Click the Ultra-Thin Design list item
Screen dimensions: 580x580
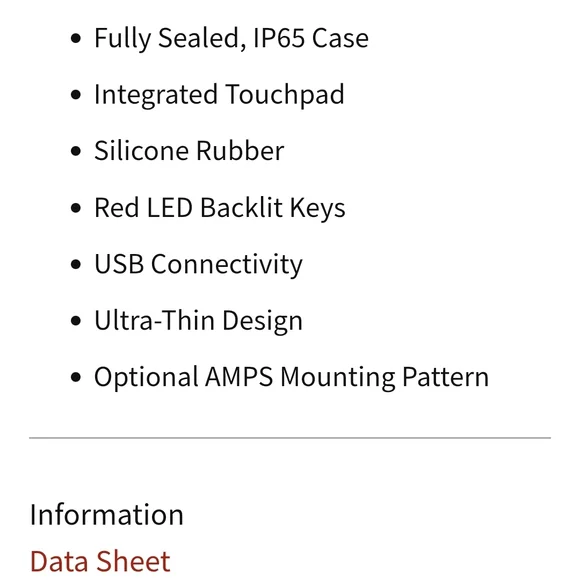pyautogui.click(x=198, y=320)
